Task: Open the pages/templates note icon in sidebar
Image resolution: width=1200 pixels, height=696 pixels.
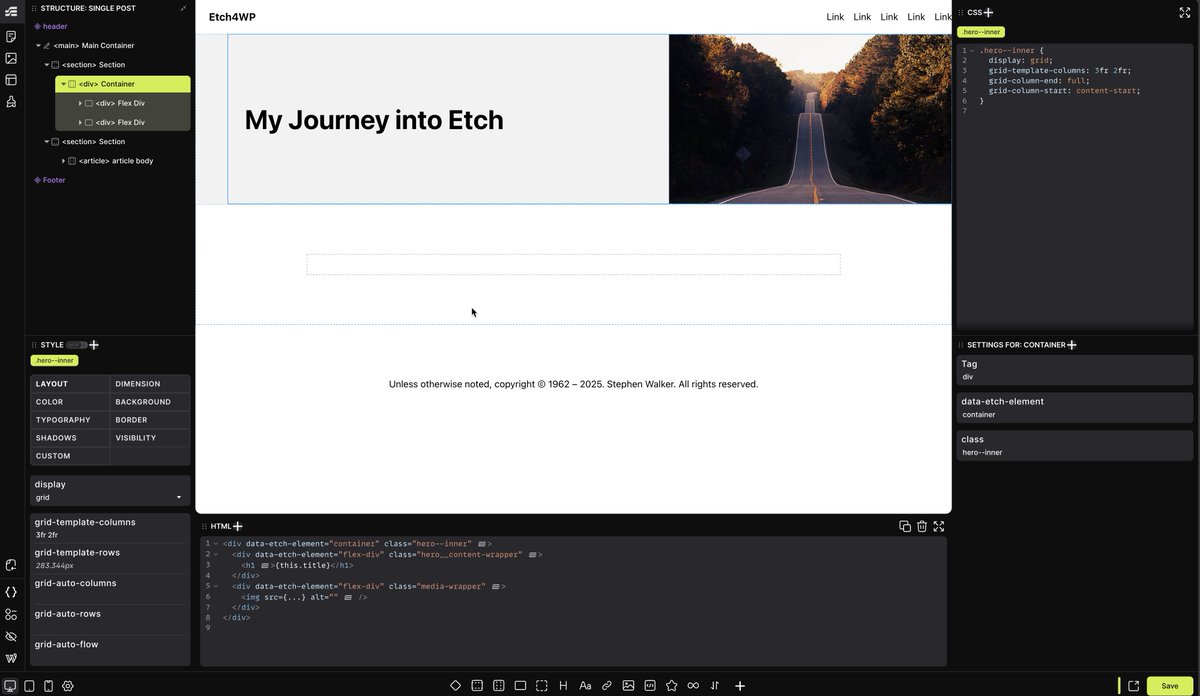Action: 11,37
